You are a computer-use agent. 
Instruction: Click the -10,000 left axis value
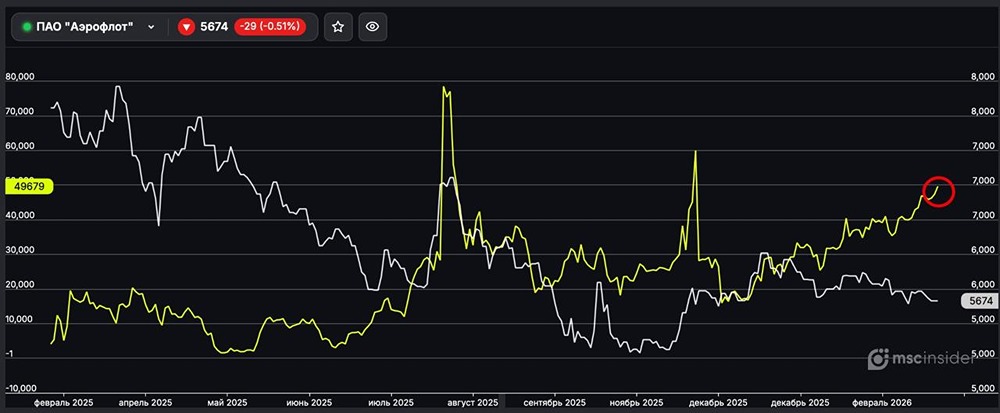click(20, 389)
